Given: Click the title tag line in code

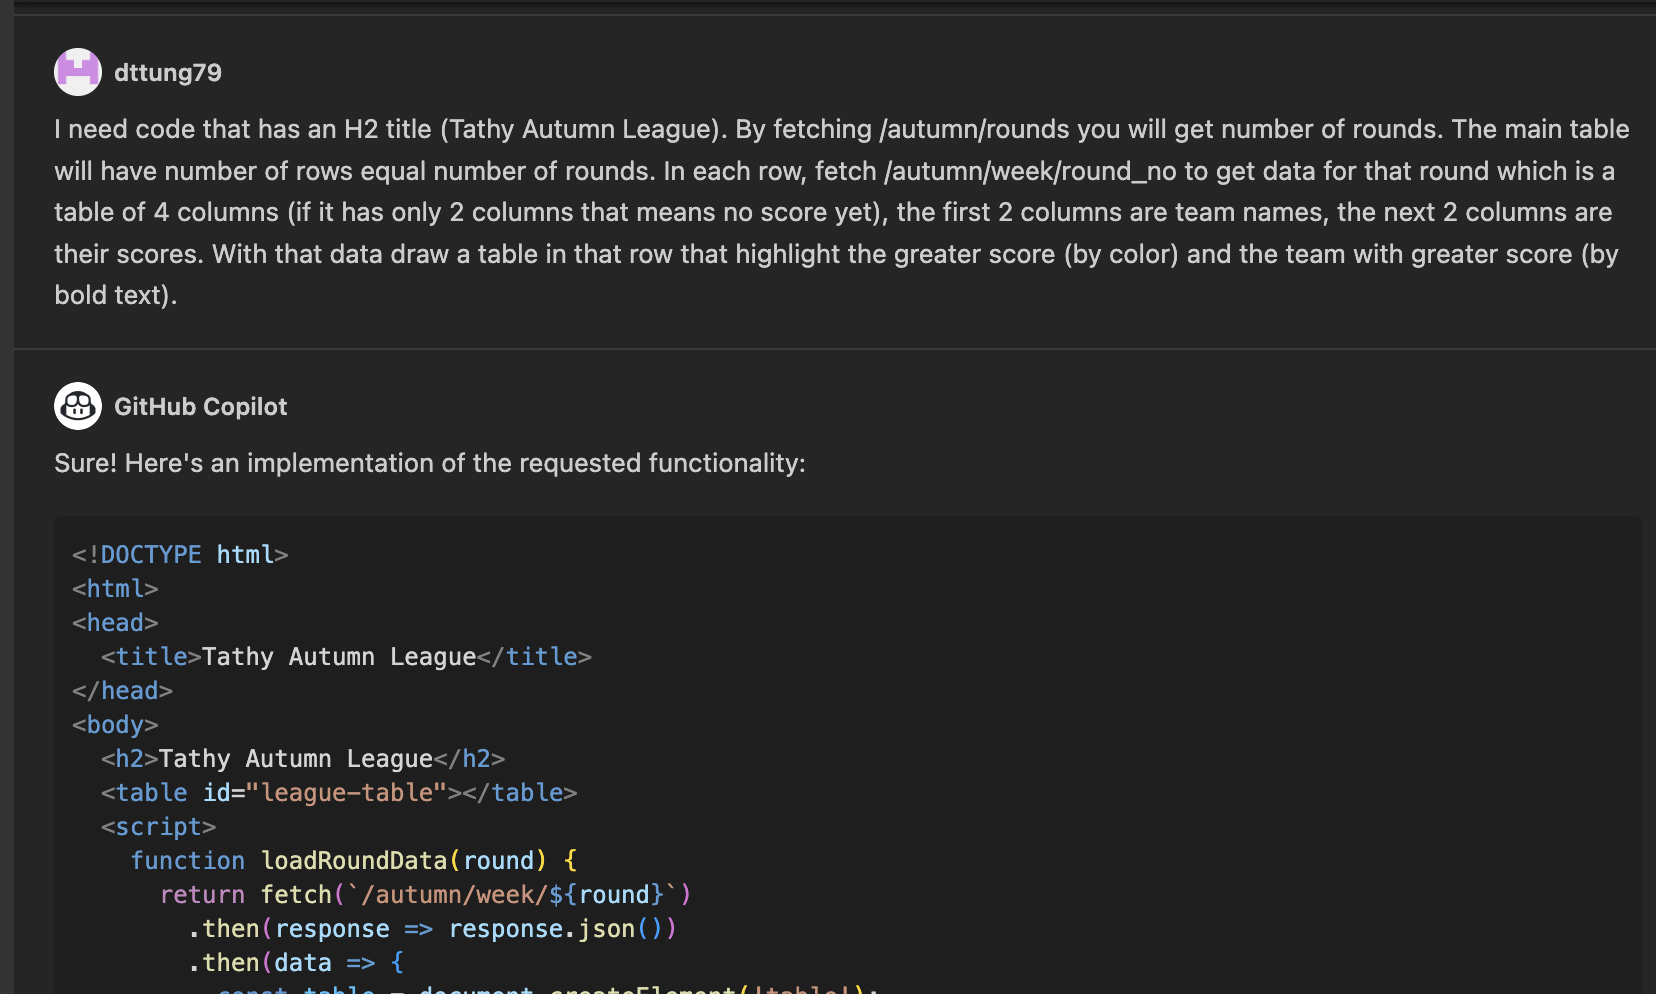Looking at the screenshot, I should [346, 657].
